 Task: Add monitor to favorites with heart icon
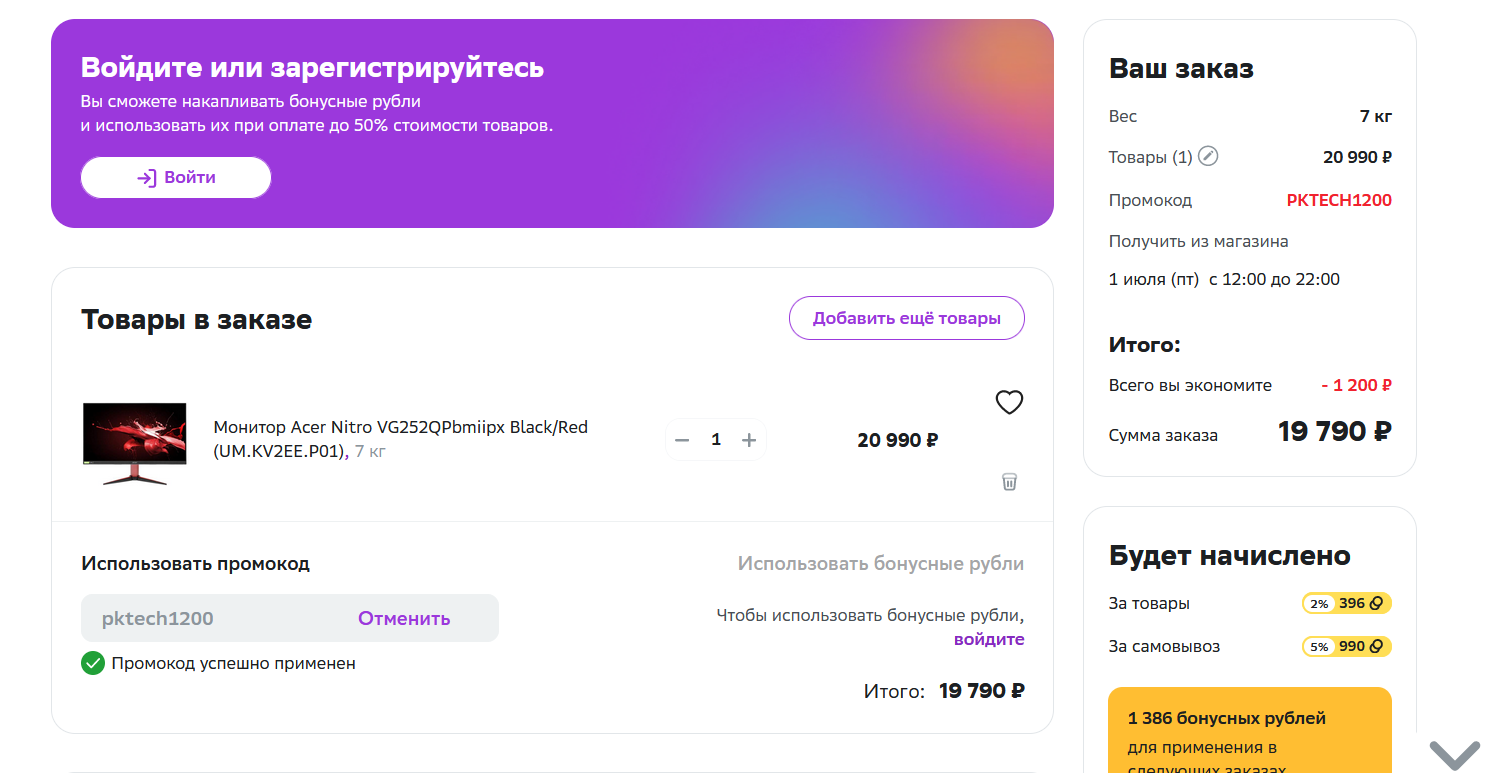(1009, 402)
